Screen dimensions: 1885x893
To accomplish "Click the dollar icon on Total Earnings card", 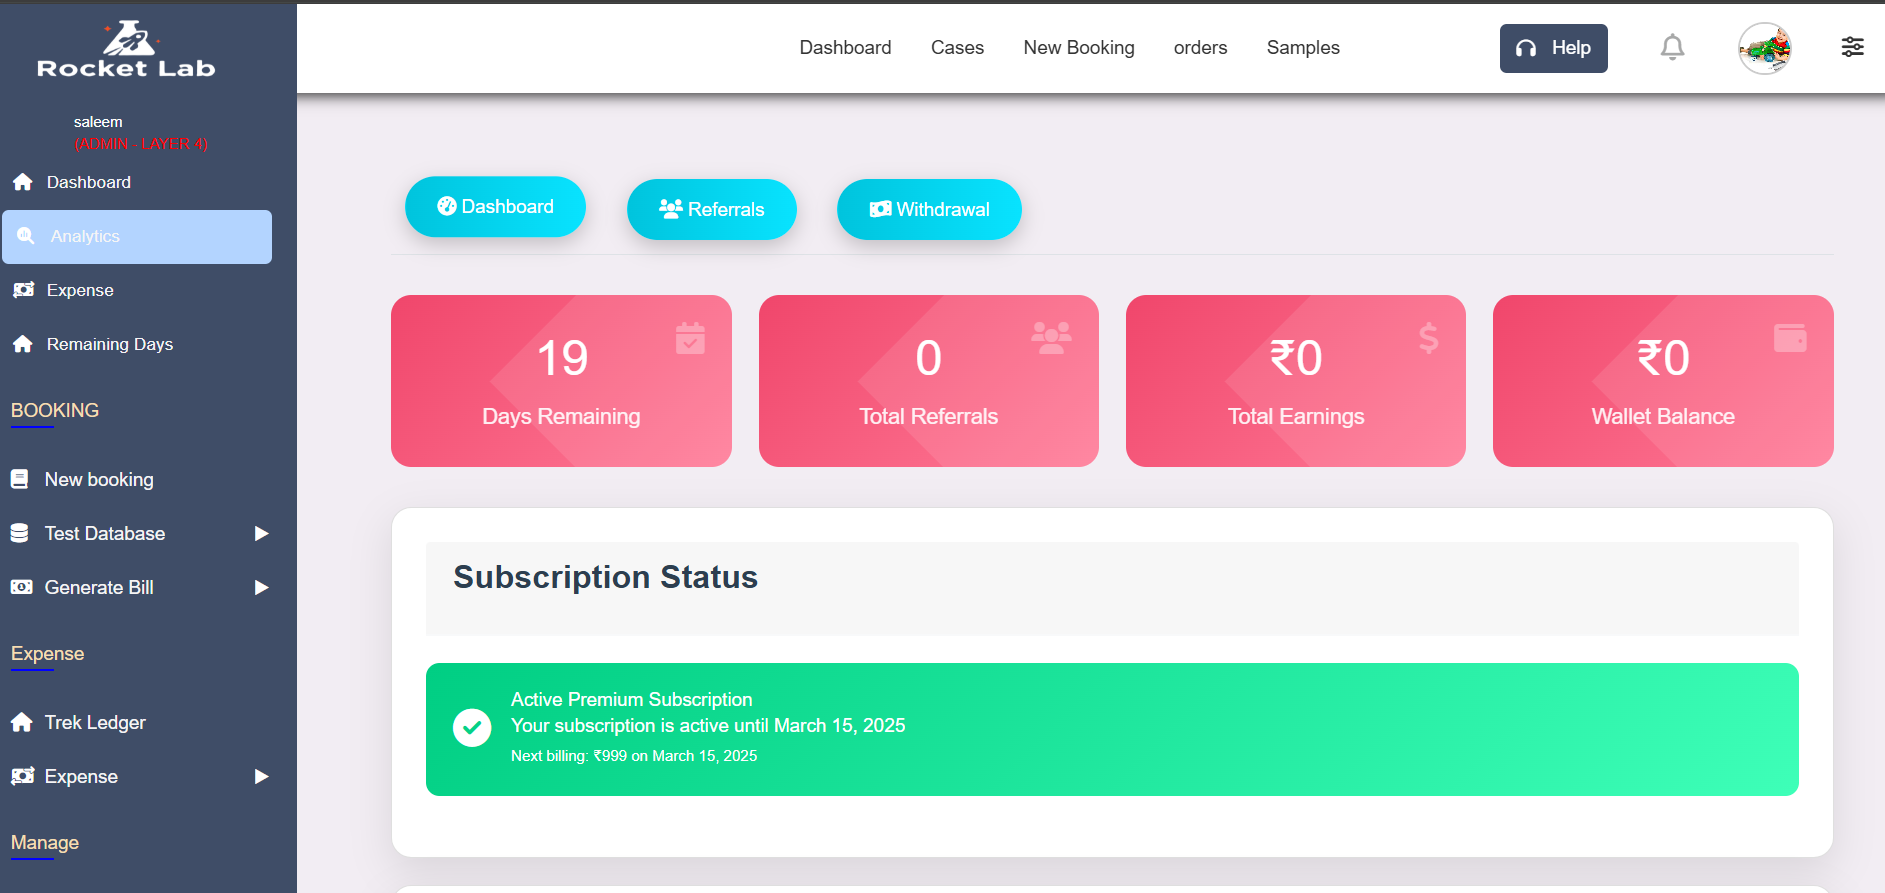I will pos(1428,338).
